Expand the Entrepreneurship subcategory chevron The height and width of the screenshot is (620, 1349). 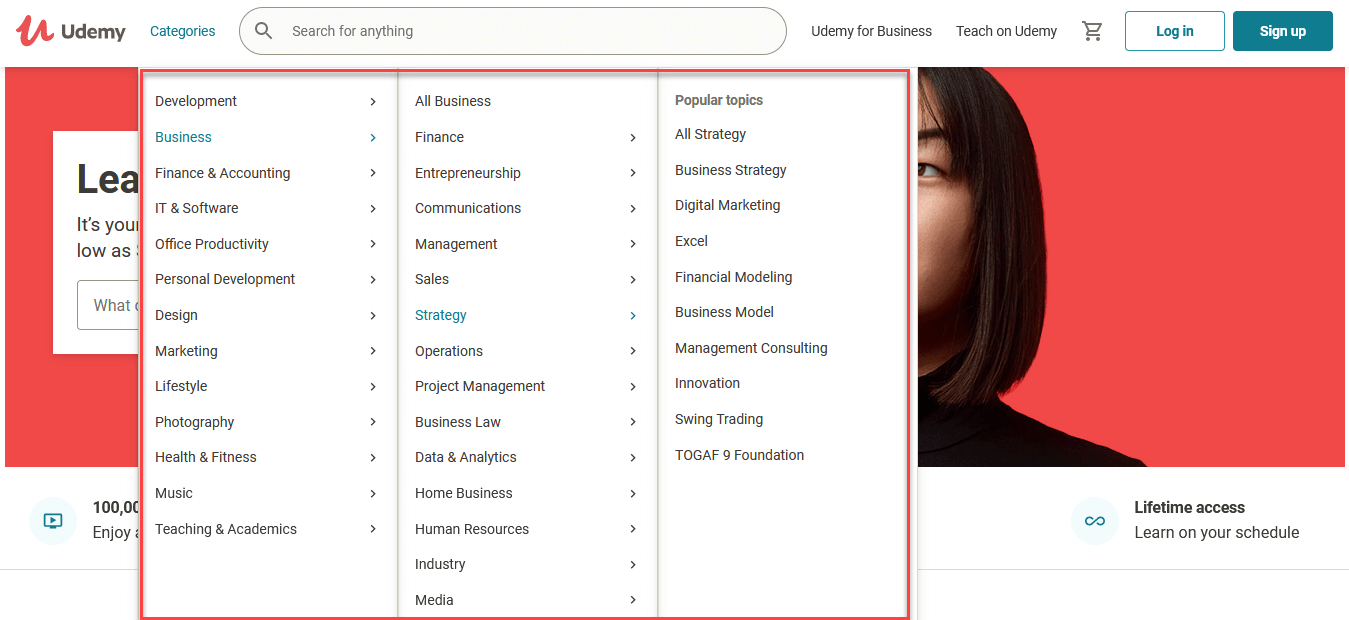[x=633, y=173]
